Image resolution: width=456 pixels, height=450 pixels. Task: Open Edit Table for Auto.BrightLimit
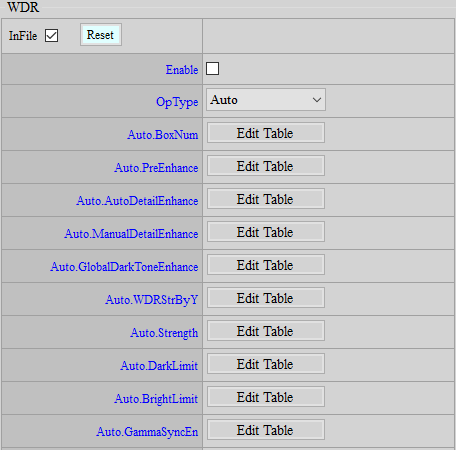click(x=266, y=397)
